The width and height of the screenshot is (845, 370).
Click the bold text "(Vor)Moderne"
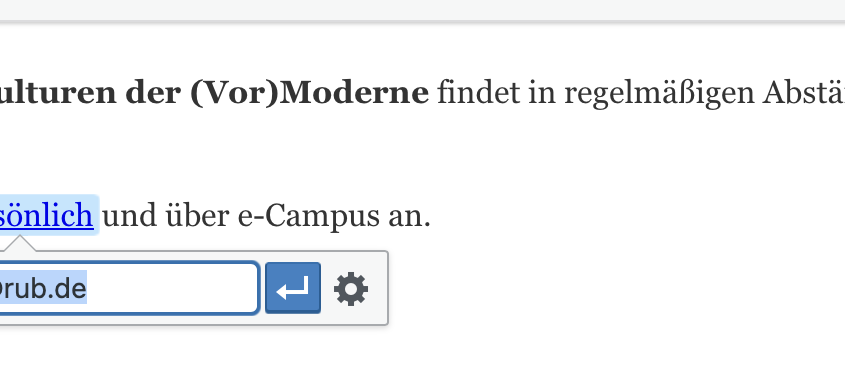pos(309,93)
